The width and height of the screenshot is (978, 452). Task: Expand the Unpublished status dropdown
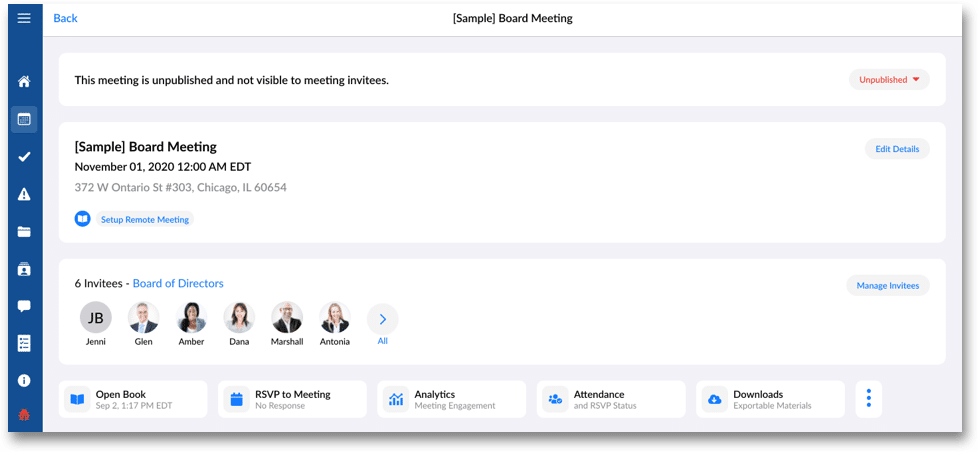[x=889, y=80]
